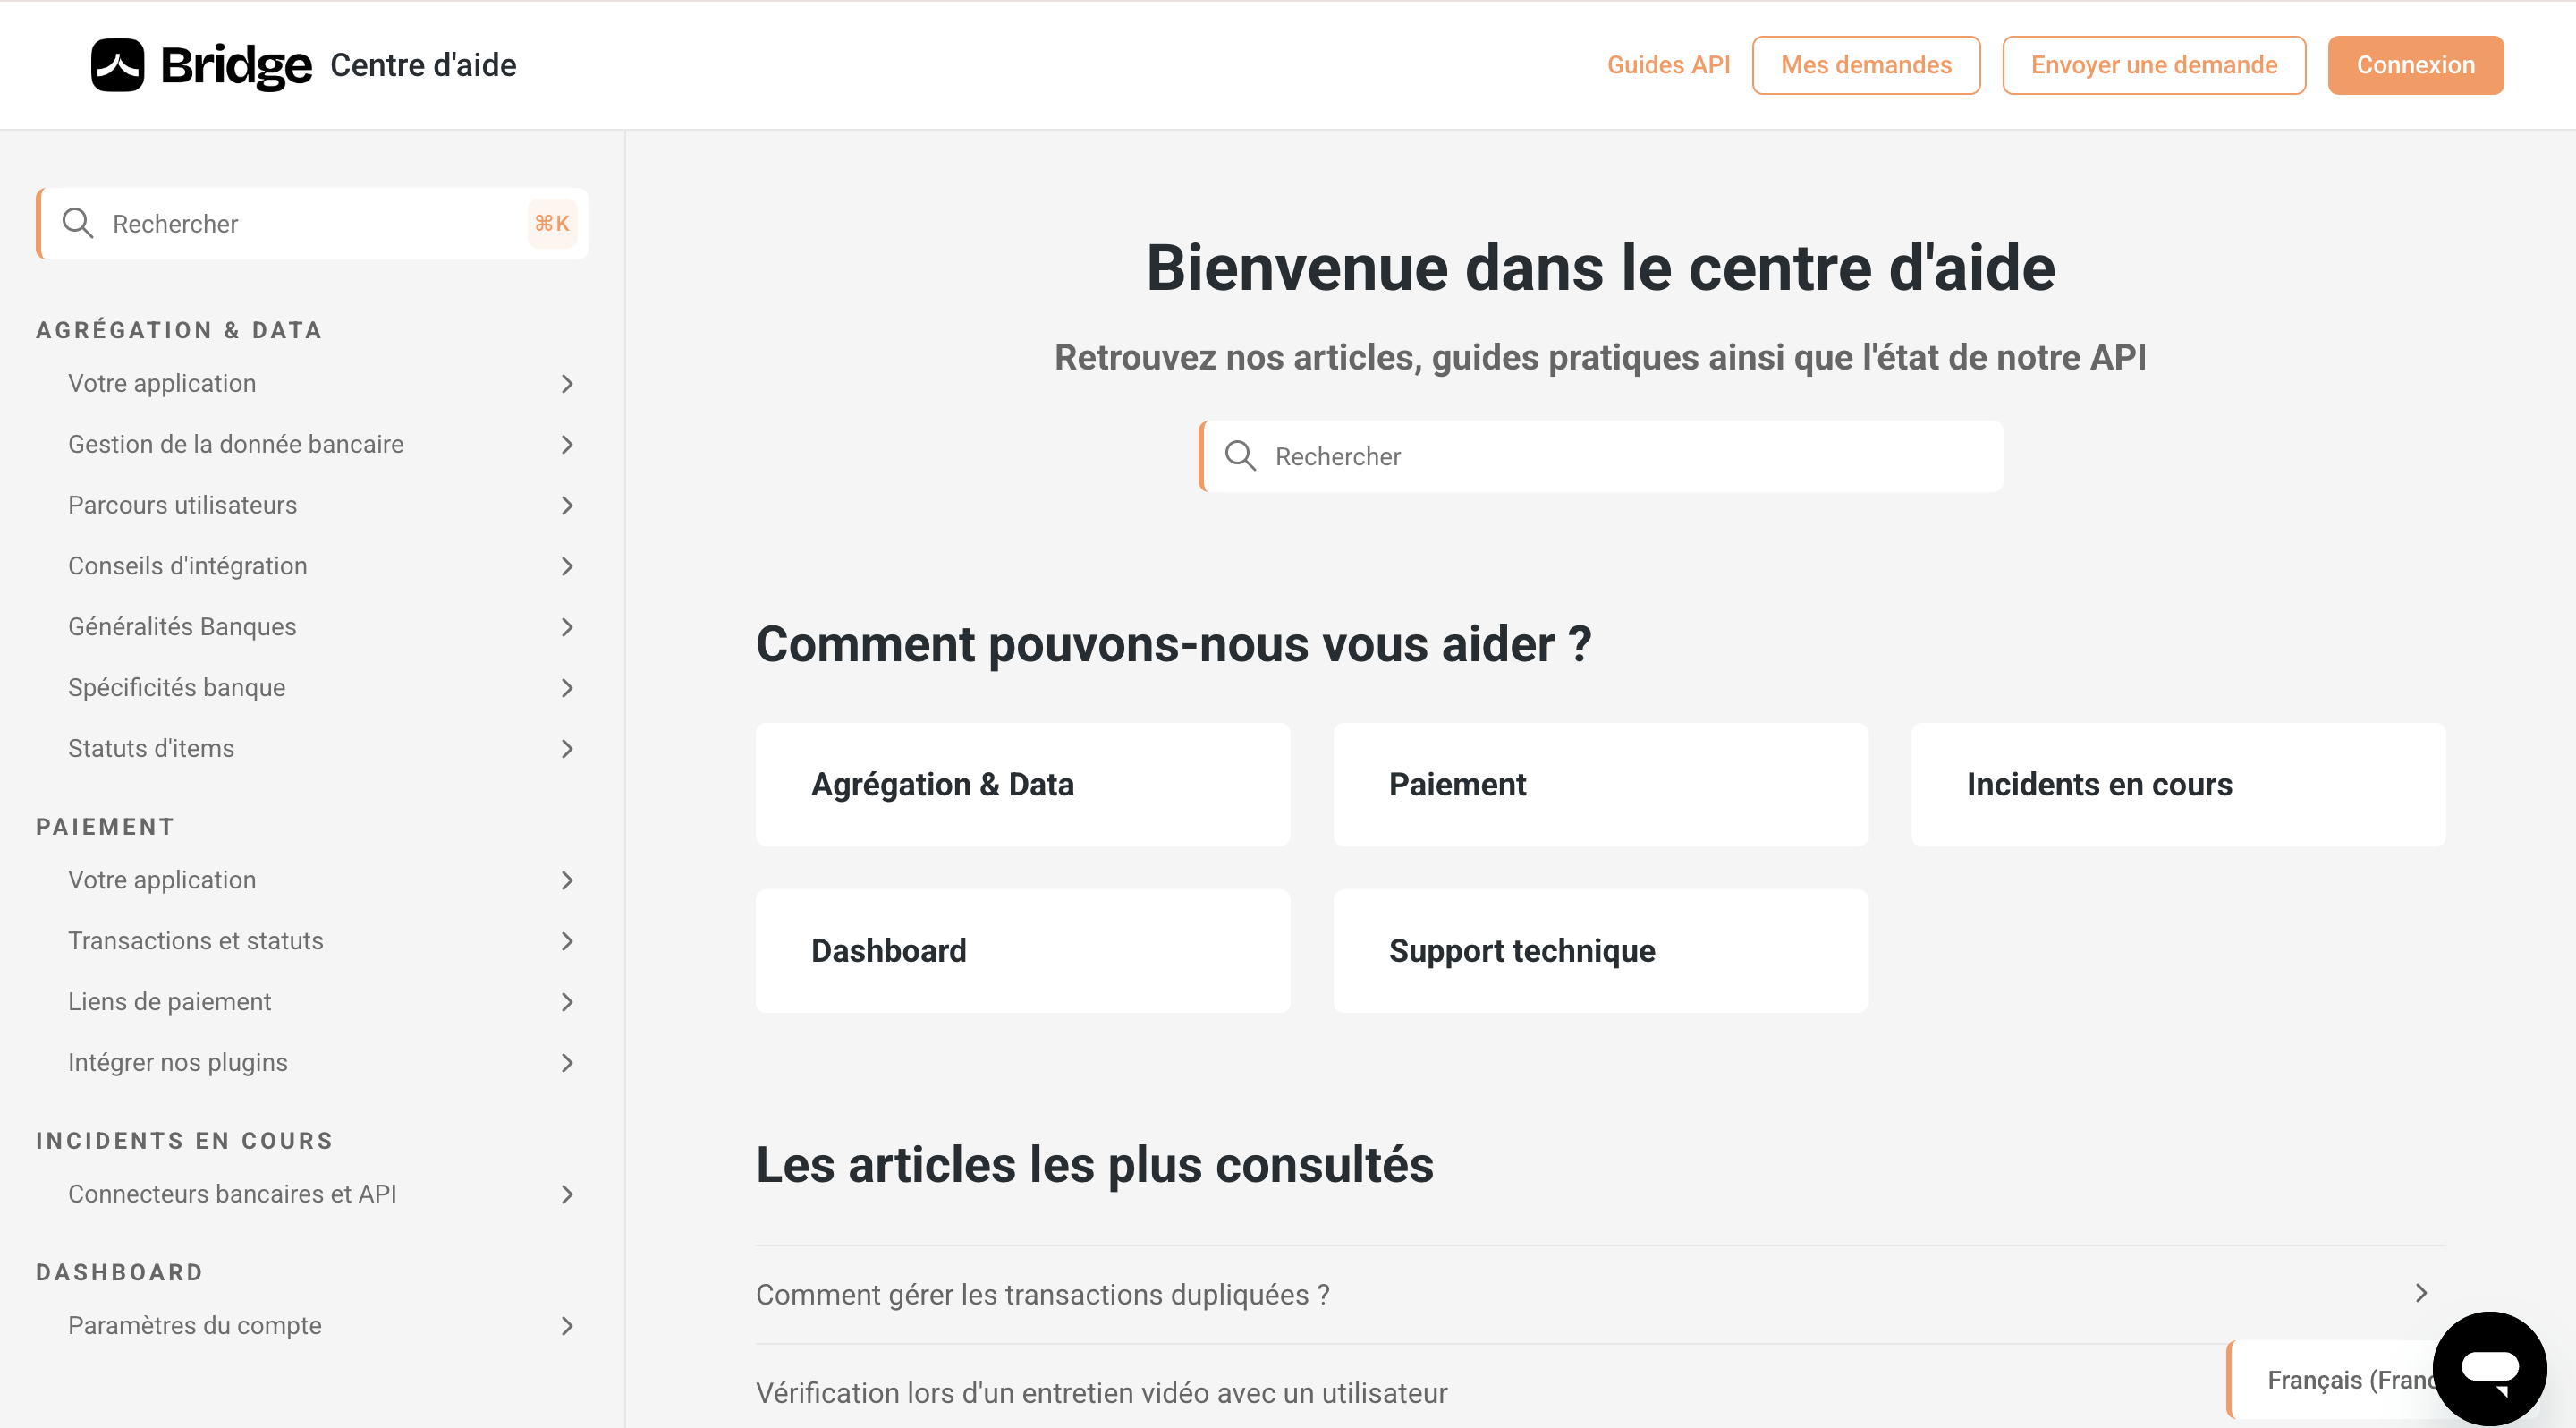
Task: Expand Conseils d'intégration chevron
Action: 567,566
